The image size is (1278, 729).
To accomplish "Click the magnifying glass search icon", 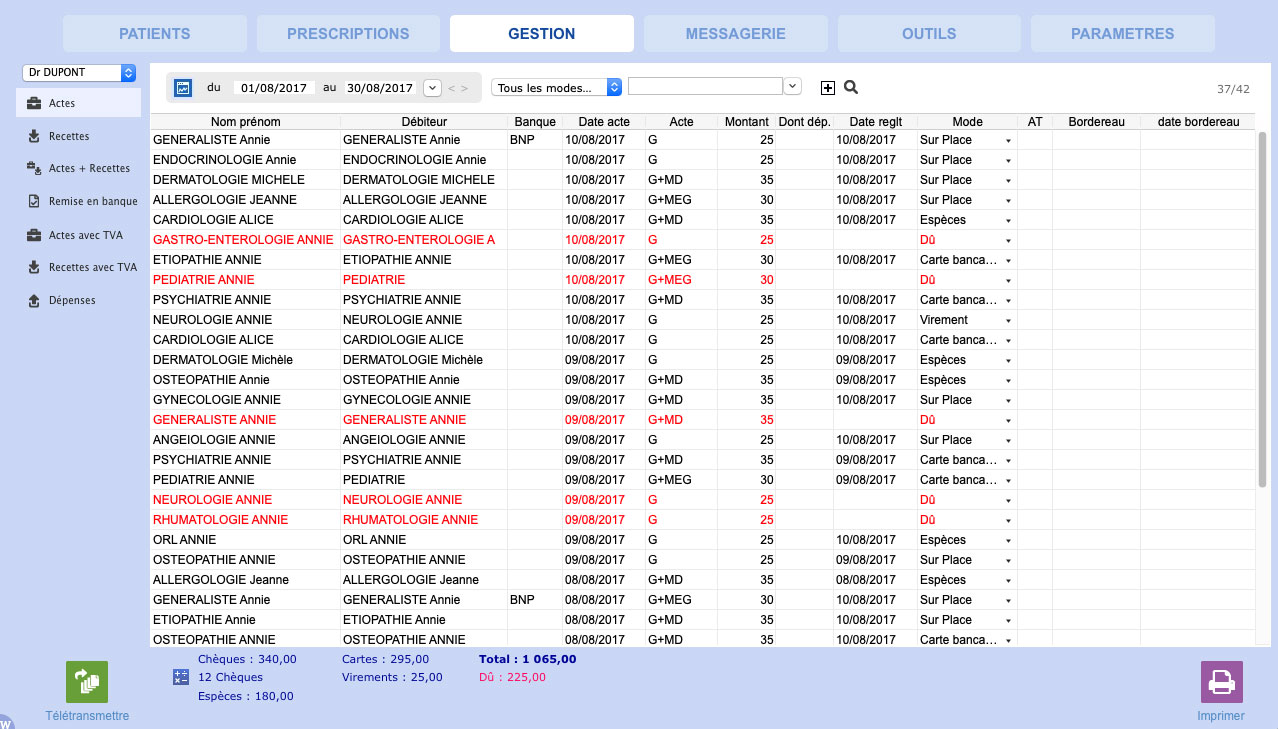I will (851, 87).
